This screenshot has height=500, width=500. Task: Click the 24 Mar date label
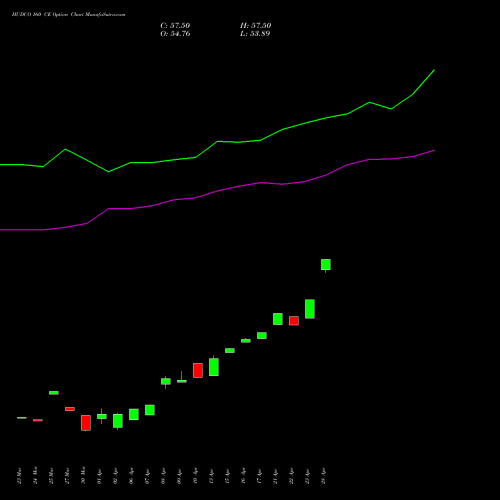point(35,476)
